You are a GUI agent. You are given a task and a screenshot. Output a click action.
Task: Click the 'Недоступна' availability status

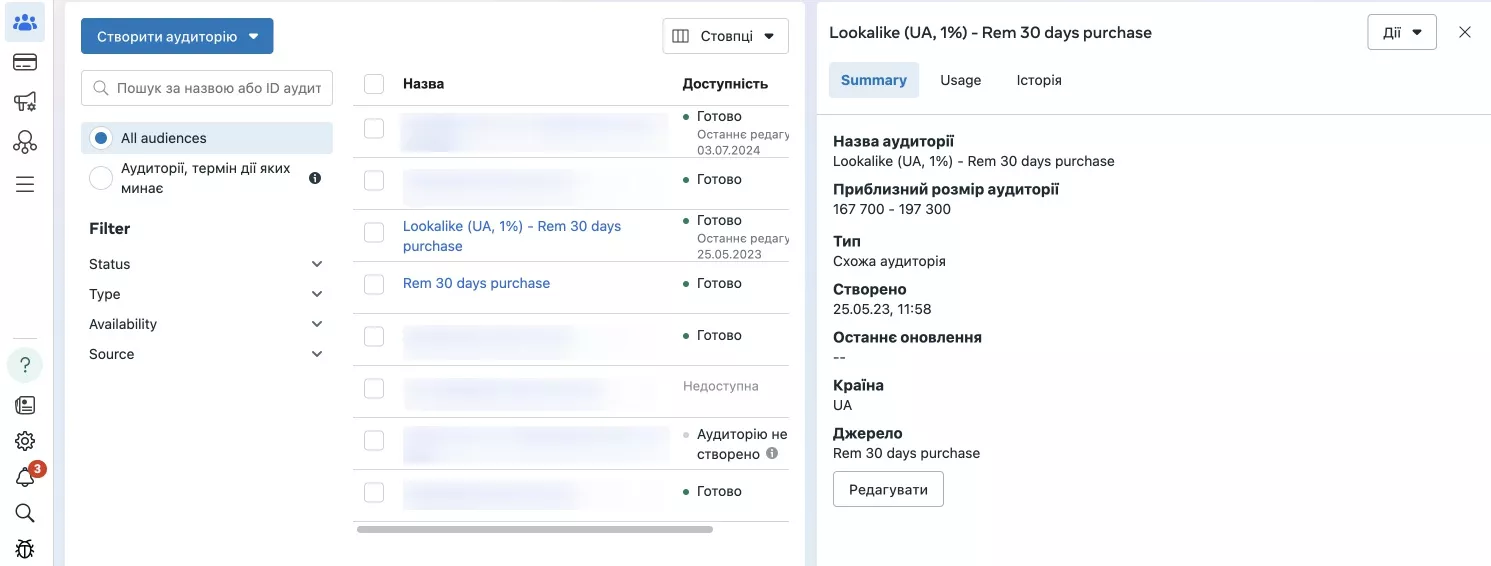click(721, 386)
